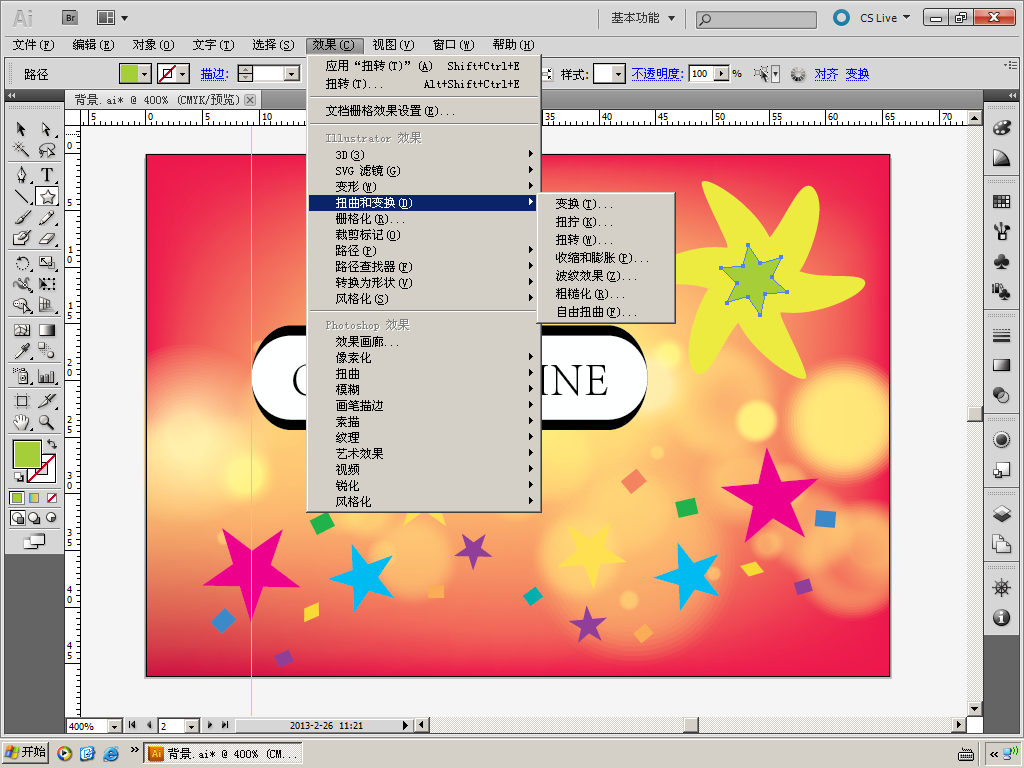Image resolution: width=1024 pixels, height=768 pixels.
Task: Click the vertical scrollbar down arrow
Action: (x=974, y=709)
